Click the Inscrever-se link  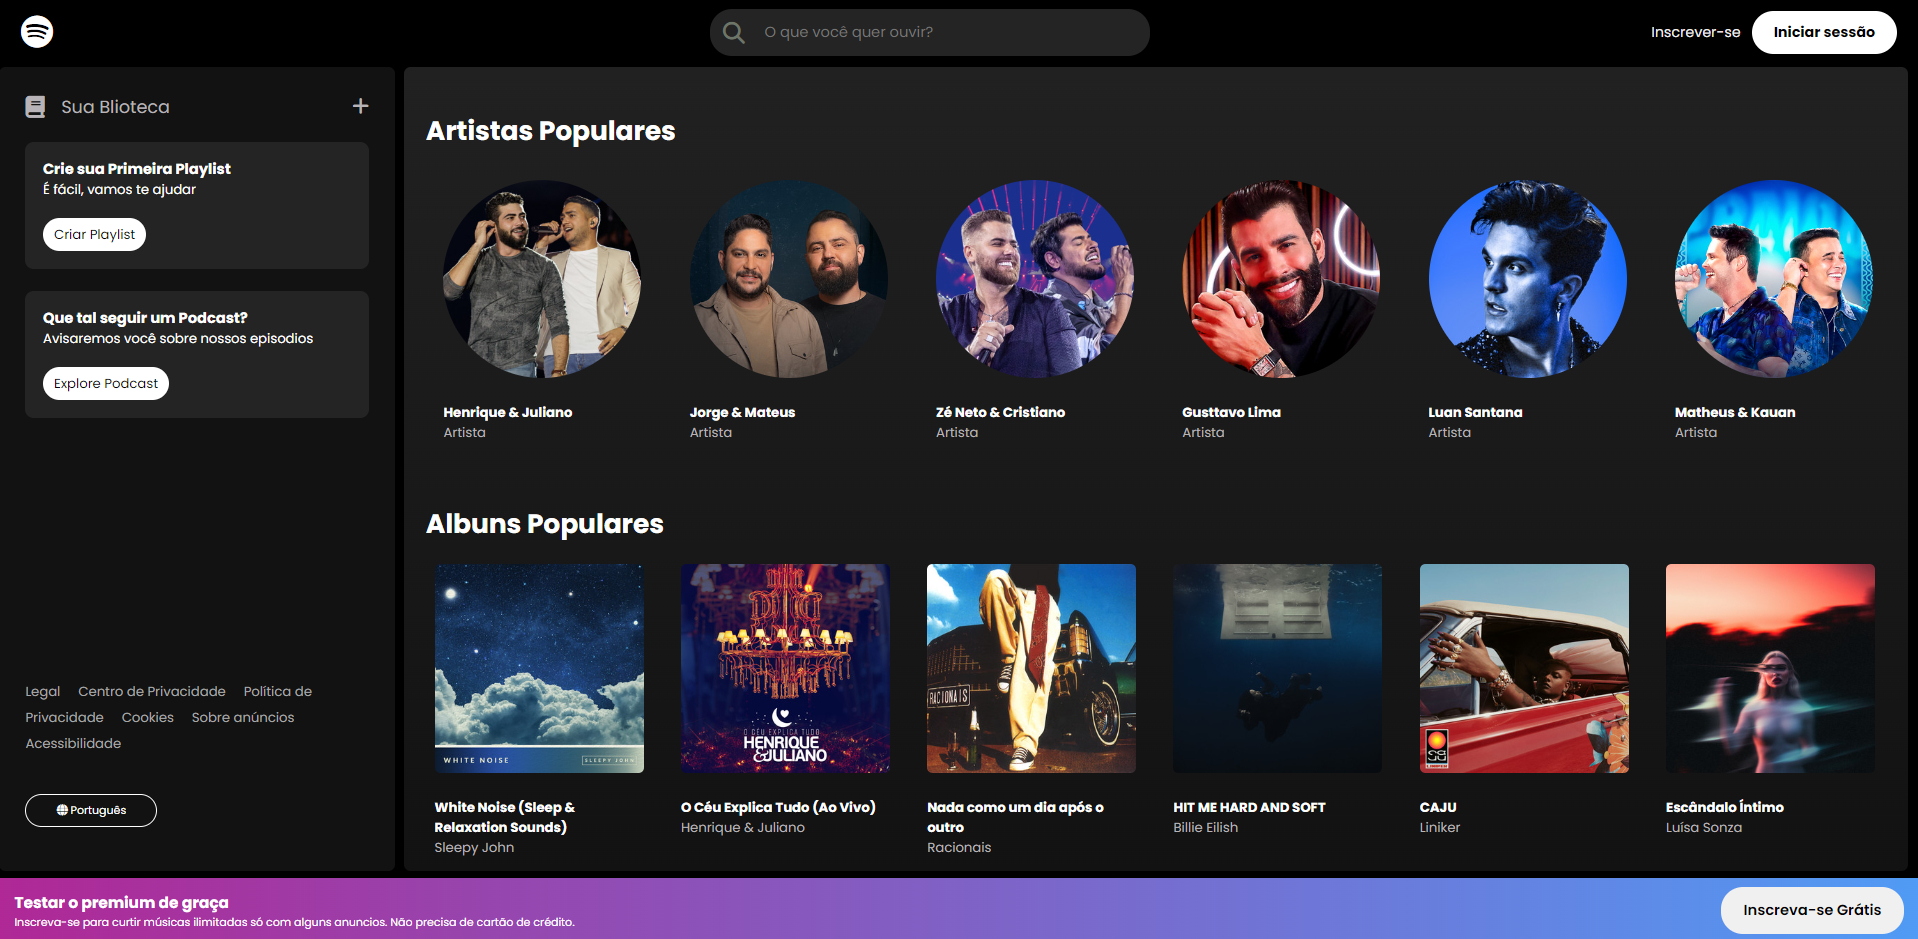coord(1695,31)
